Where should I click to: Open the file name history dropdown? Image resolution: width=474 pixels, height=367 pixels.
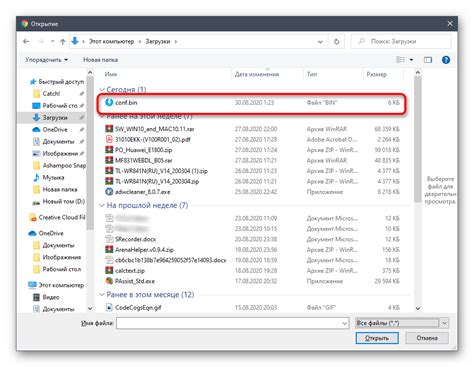(345, 323)
